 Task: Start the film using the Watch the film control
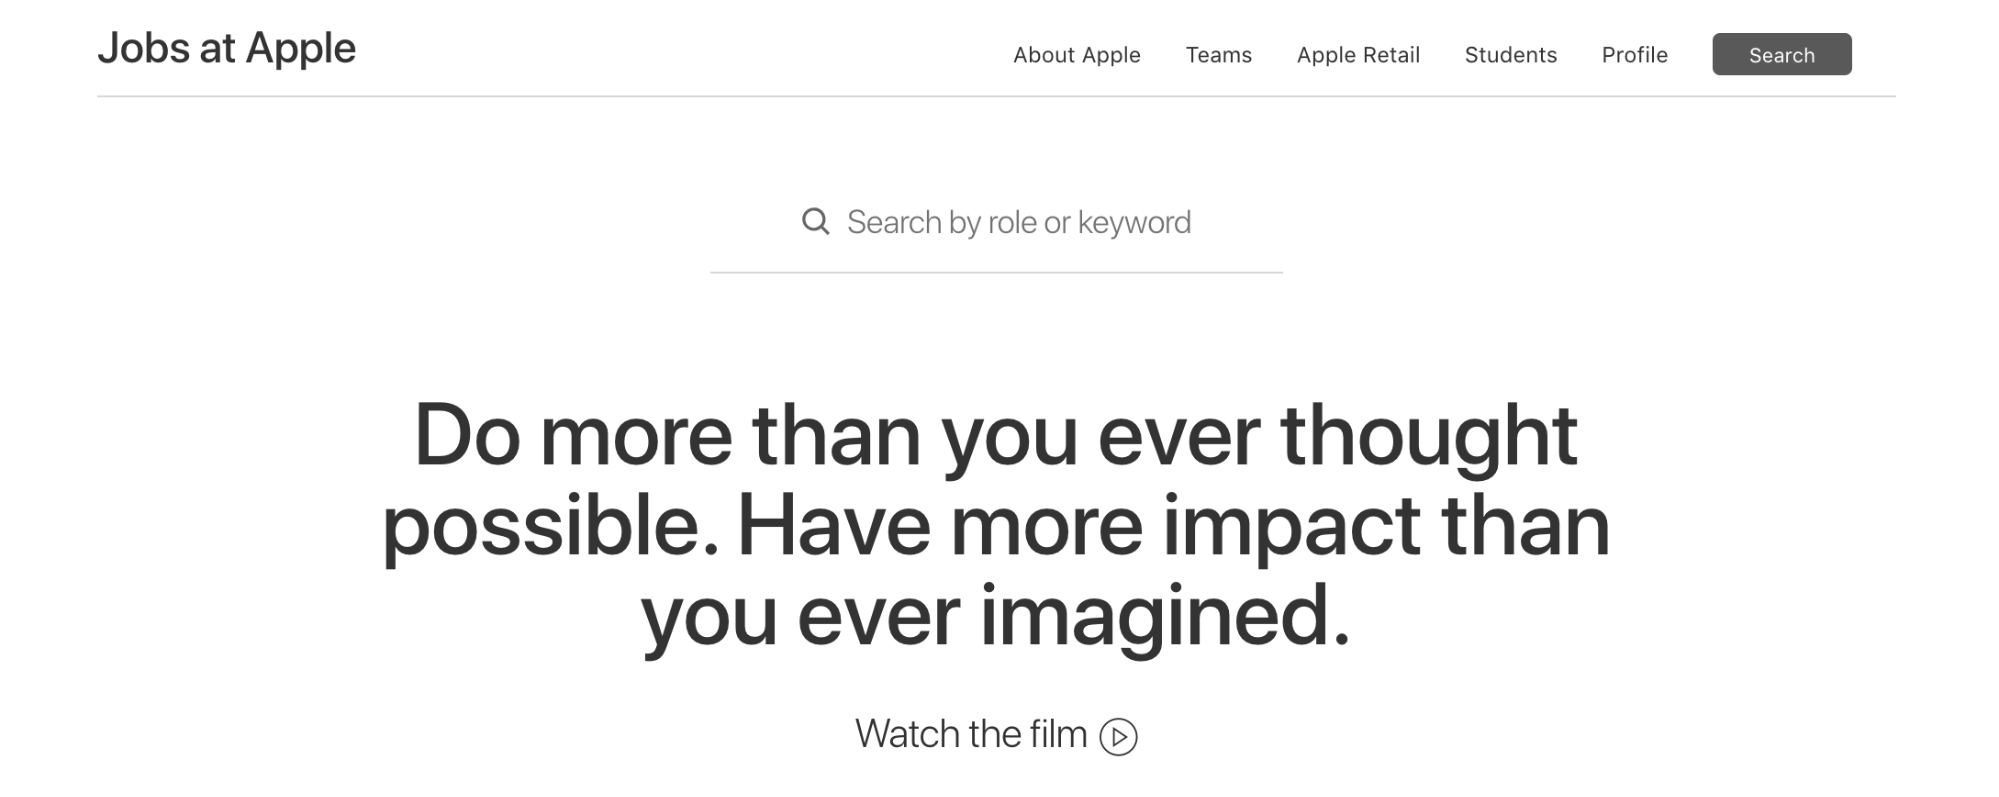click(x=972, y=734)
